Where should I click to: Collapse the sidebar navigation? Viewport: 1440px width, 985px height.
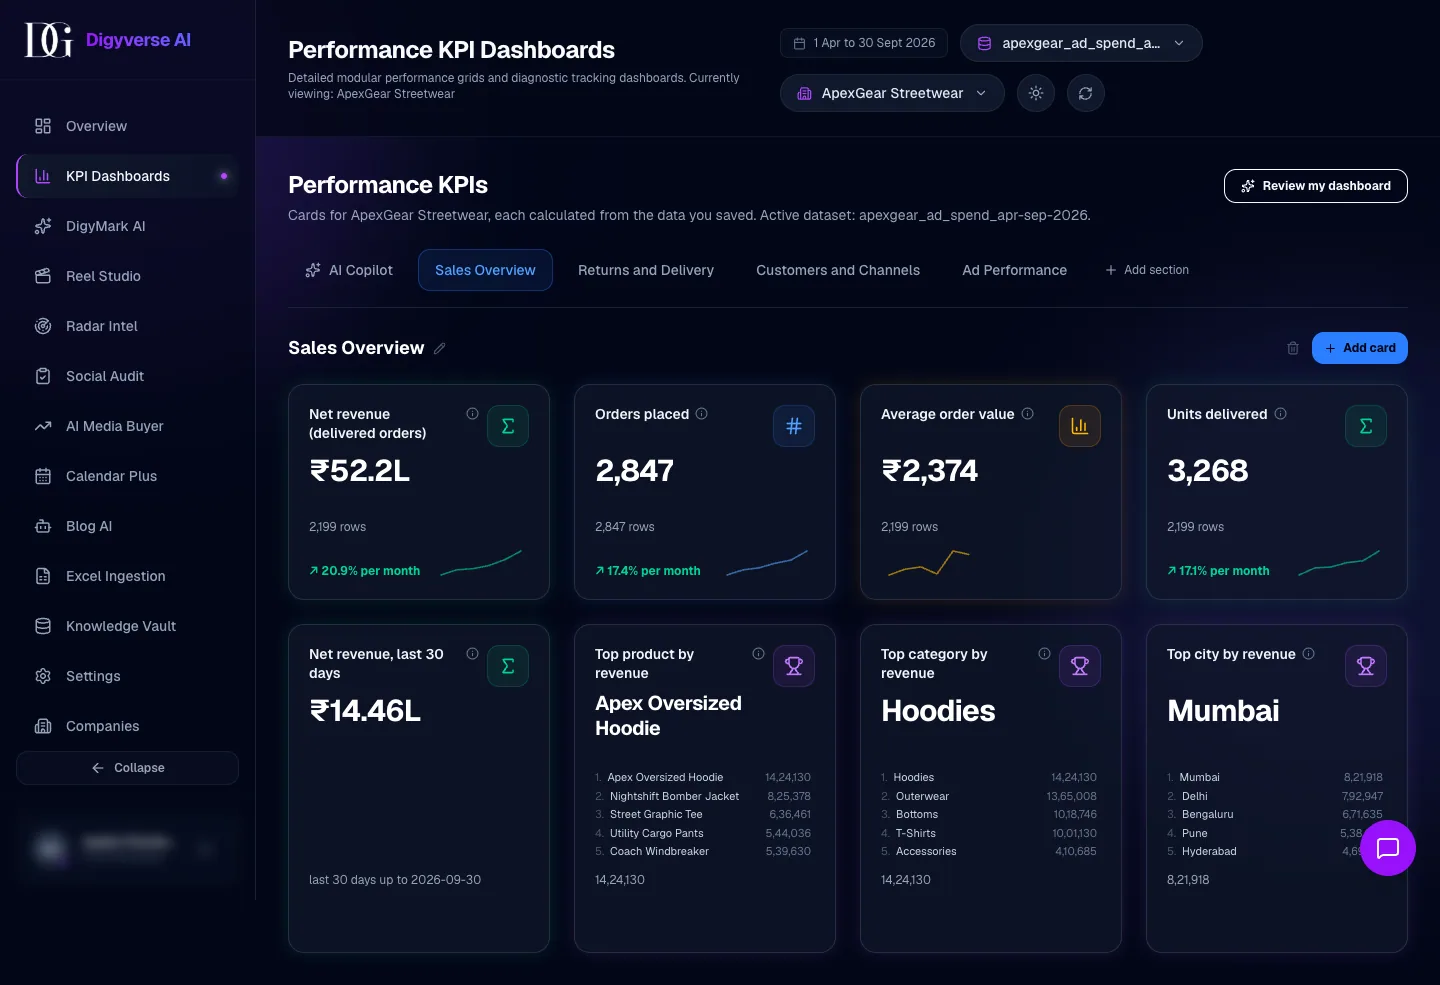coord(127,768)
